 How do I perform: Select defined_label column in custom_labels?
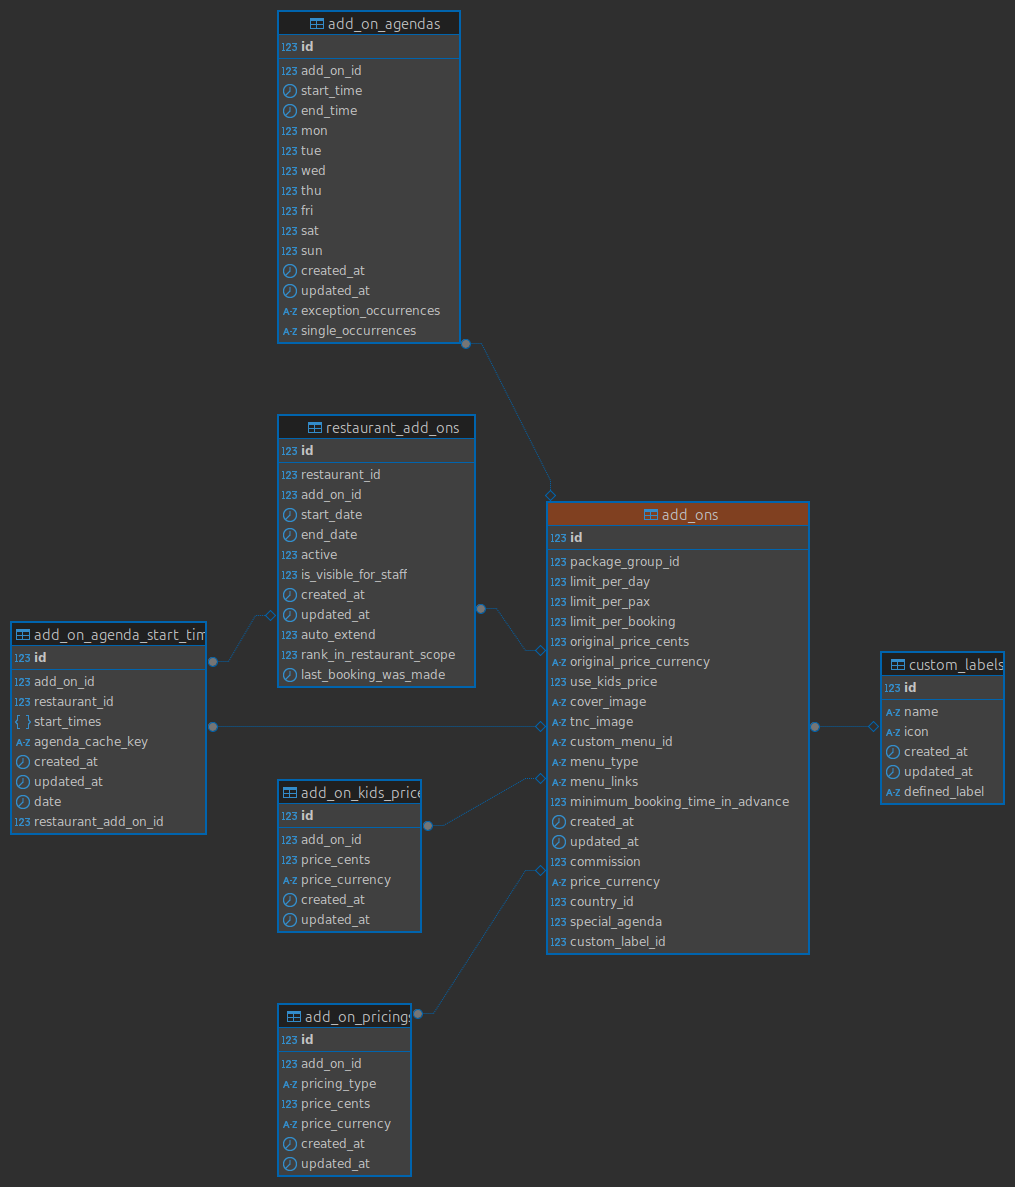coord(943,792)
